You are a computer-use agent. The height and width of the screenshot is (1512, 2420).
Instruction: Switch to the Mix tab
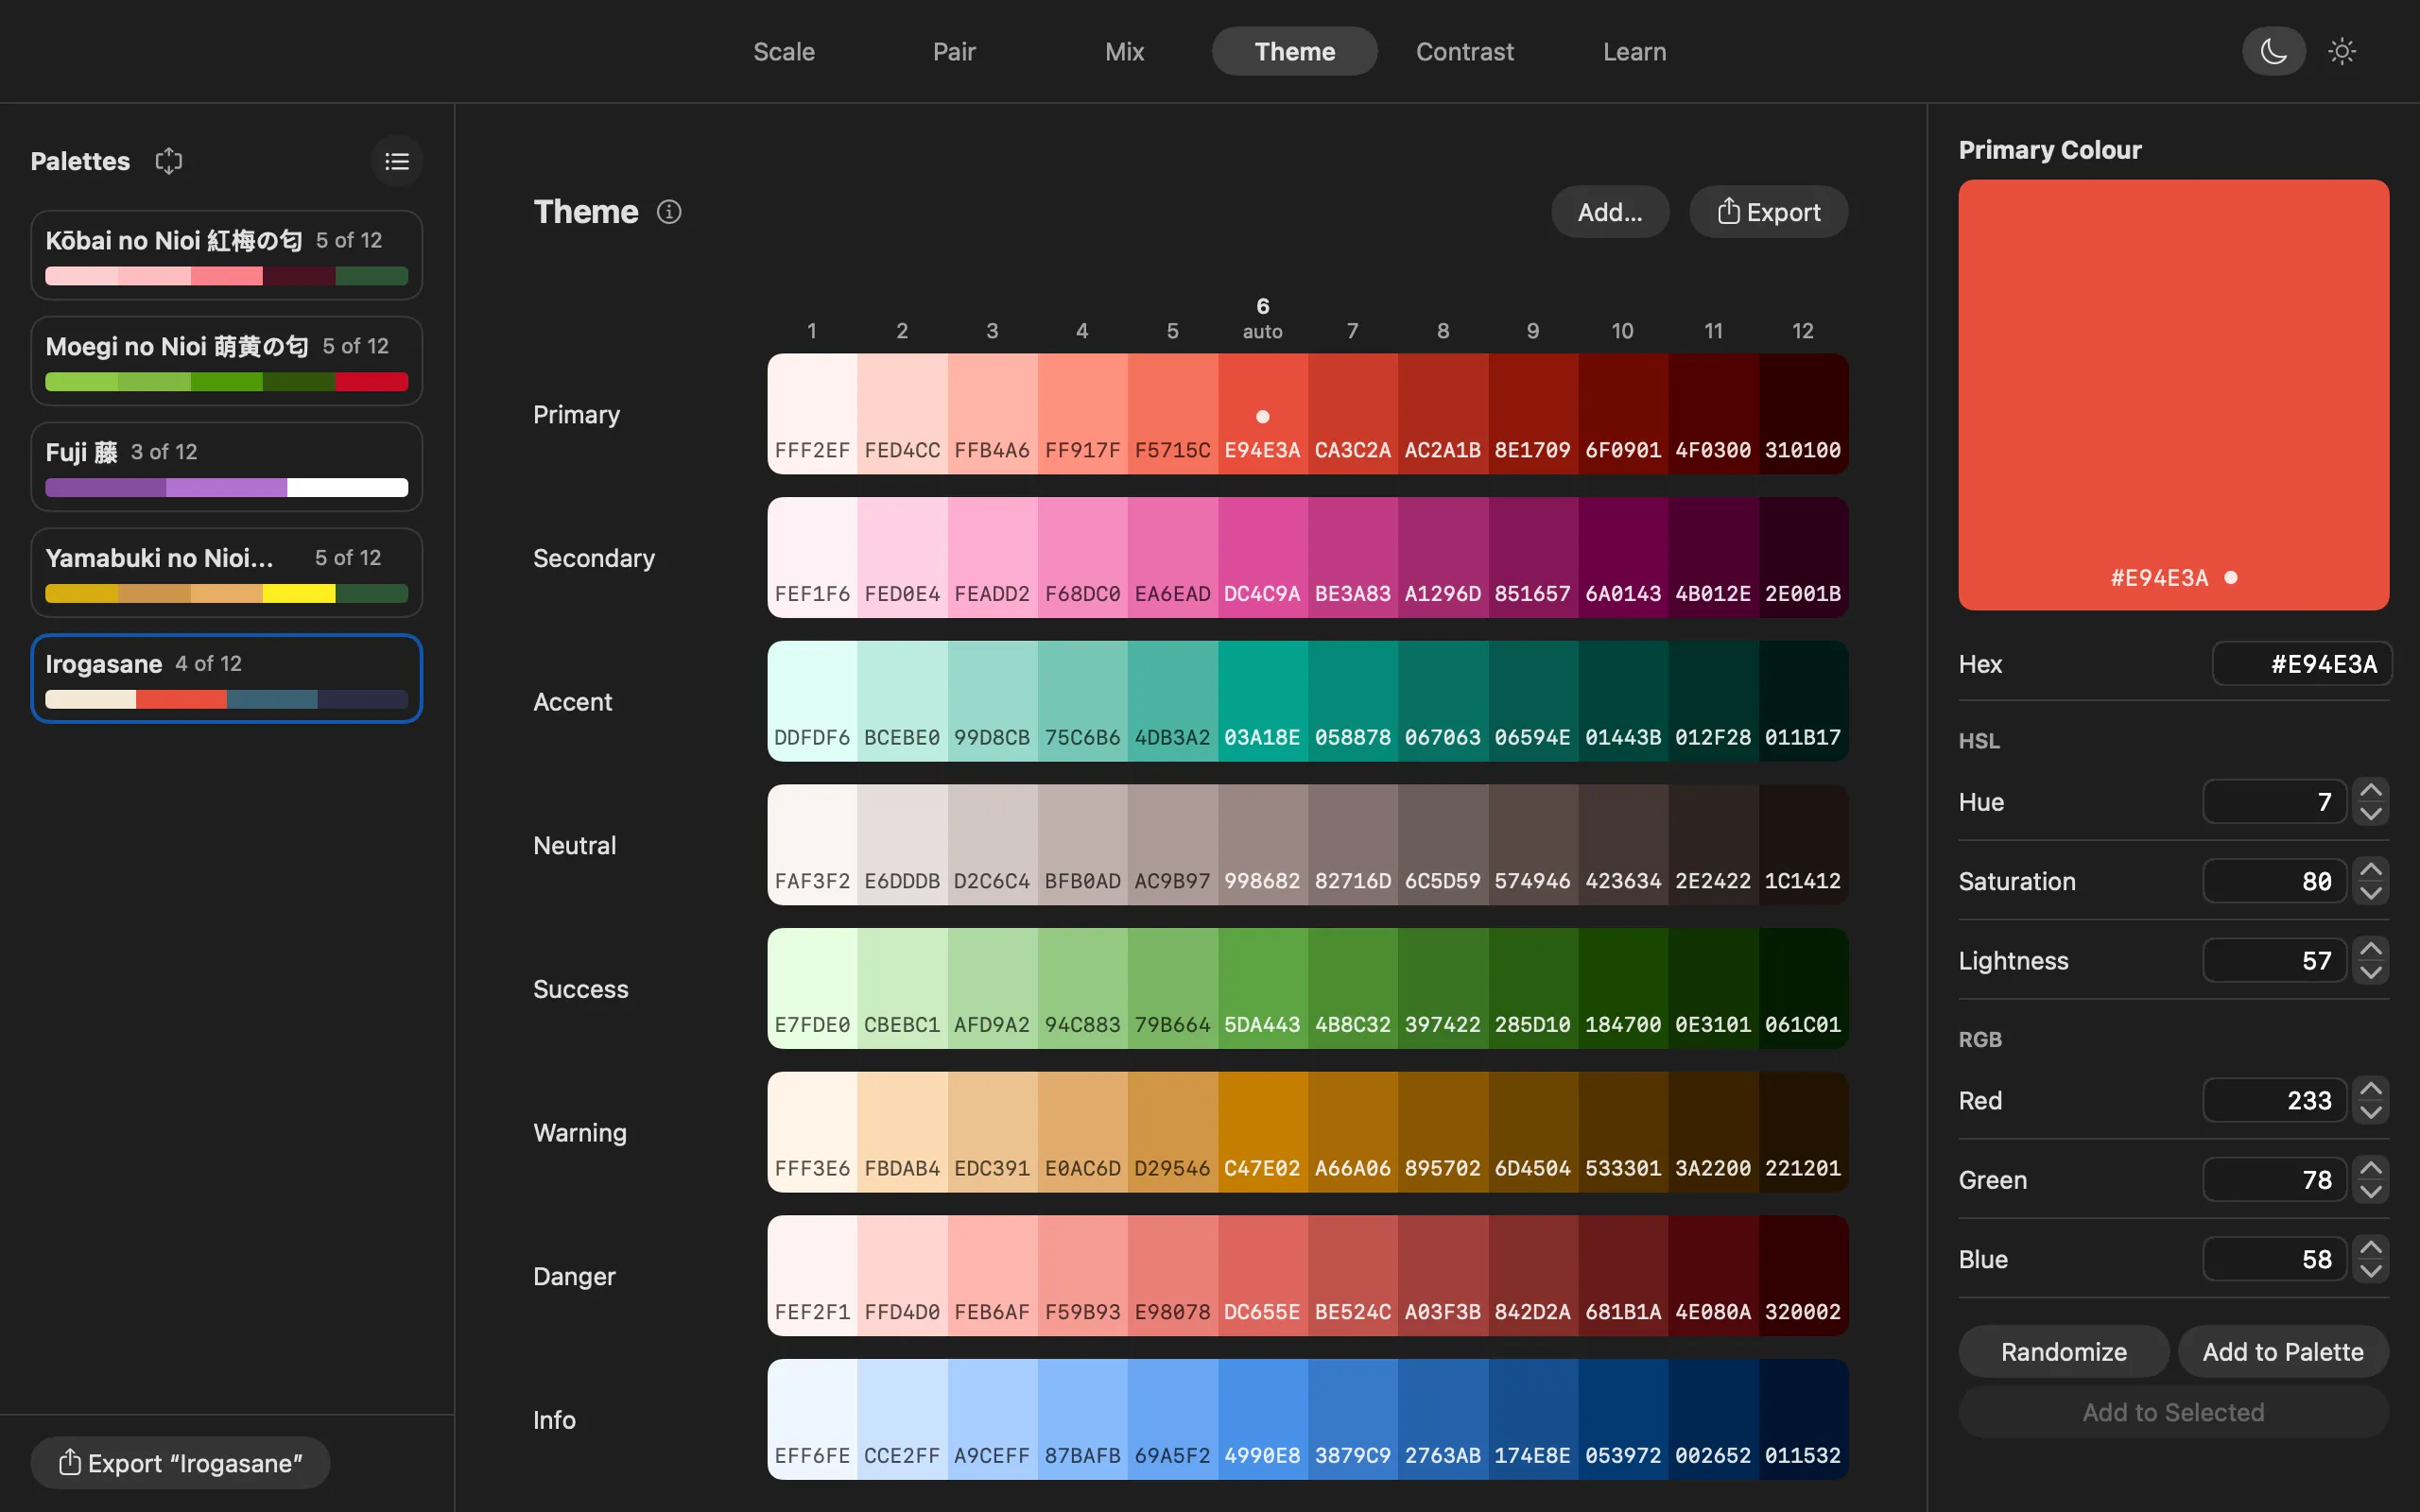click(x=1124, y=51)
